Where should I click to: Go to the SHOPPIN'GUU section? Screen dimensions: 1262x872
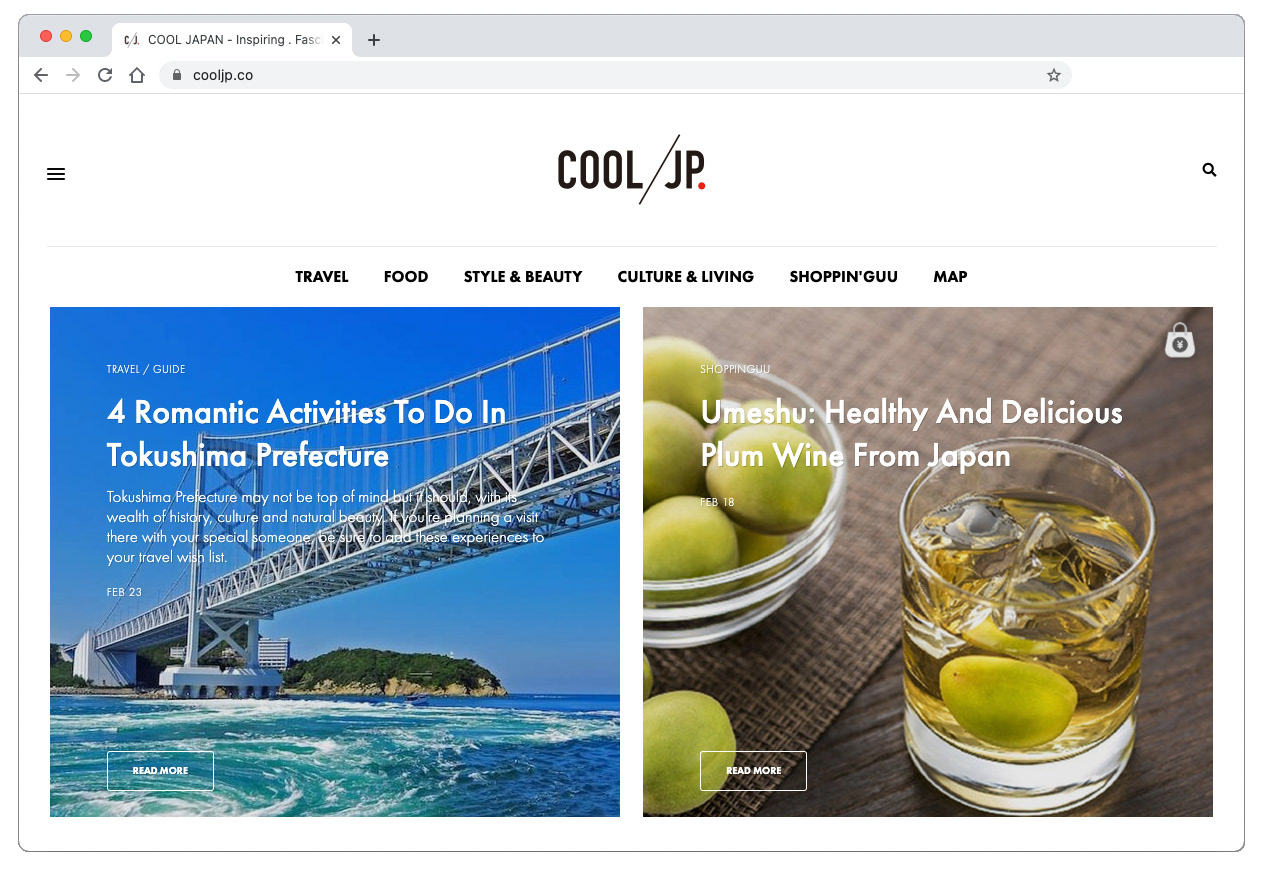[844, 277]
